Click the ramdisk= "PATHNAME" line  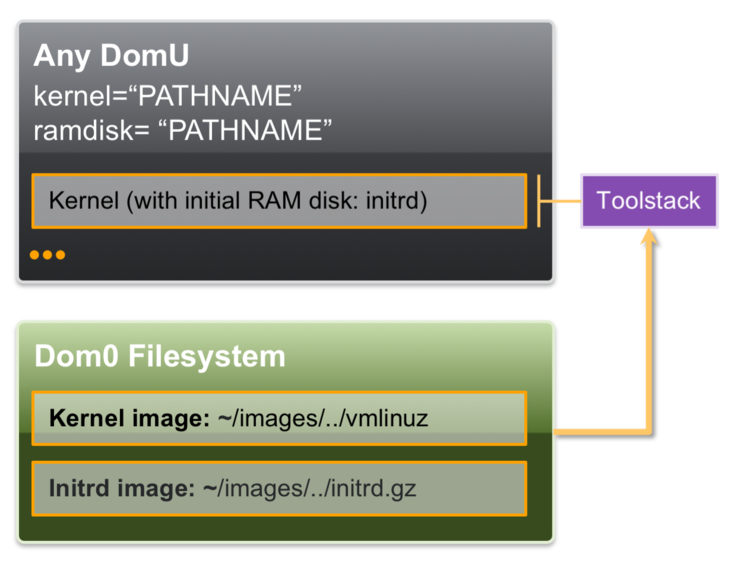pos(183,129)
